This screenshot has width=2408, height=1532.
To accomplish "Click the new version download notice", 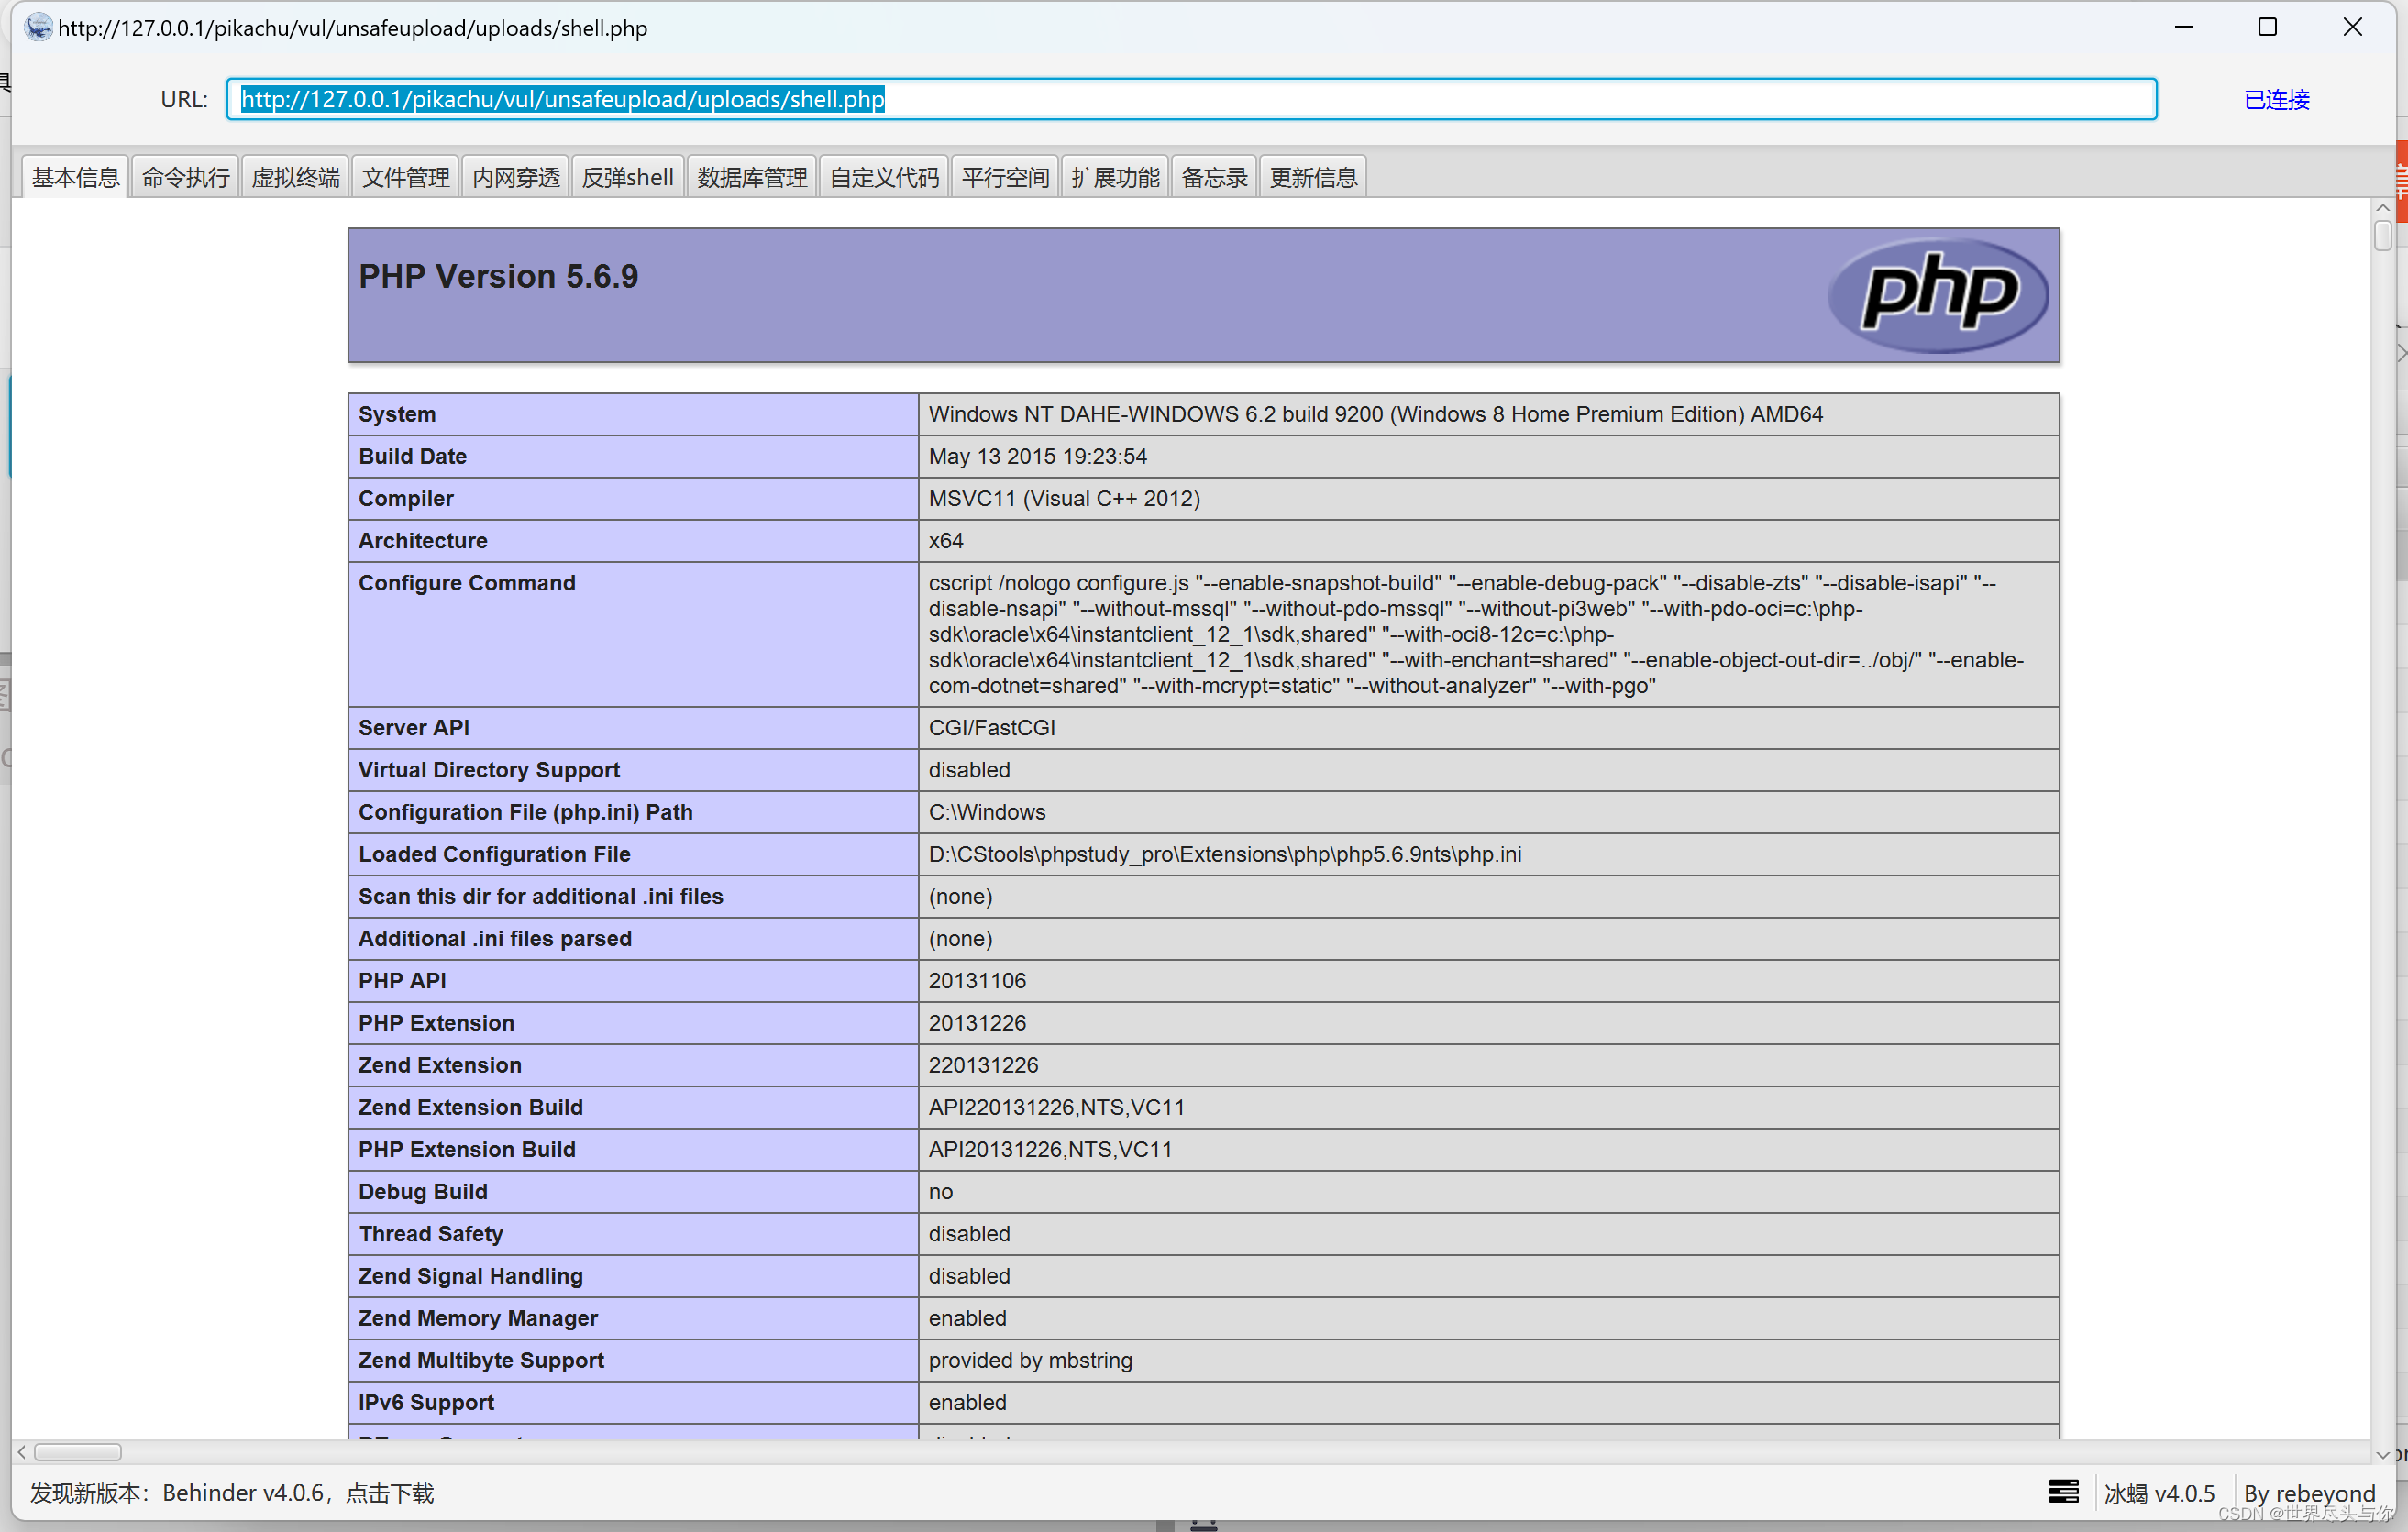I will (232, 1492).
